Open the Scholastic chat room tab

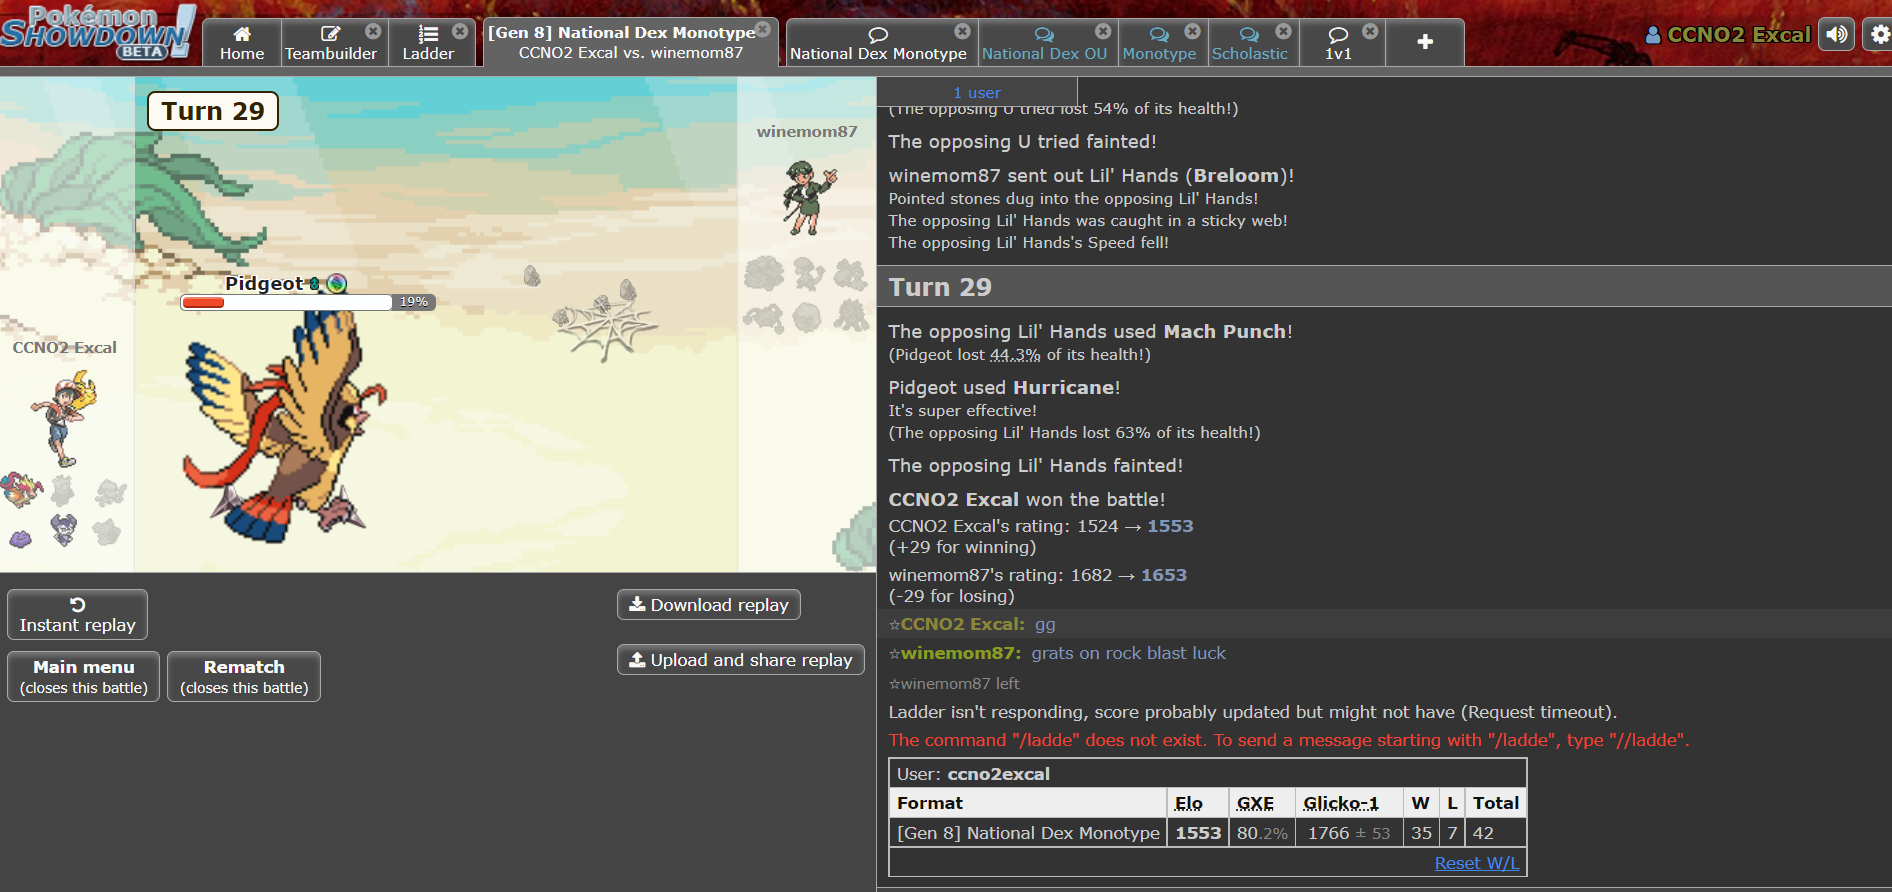1249,43
